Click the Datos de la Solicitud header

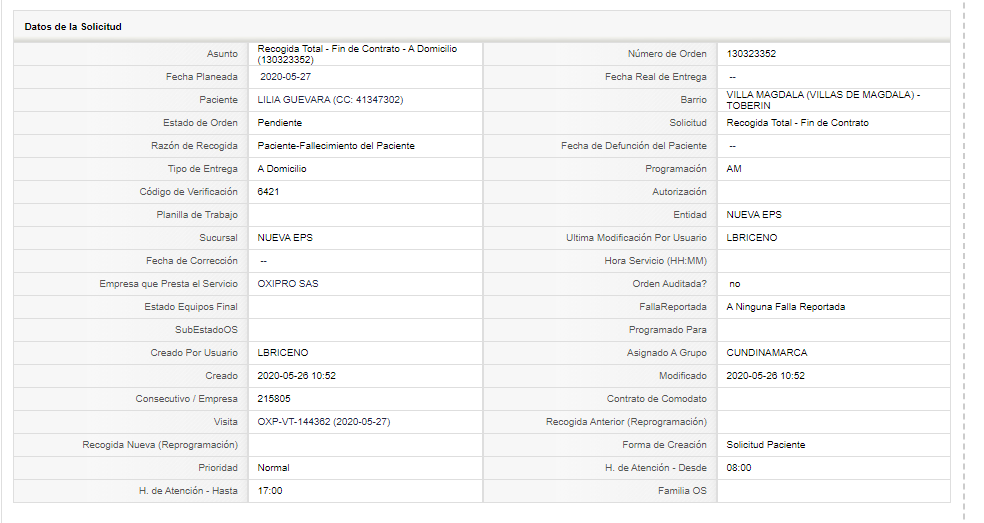point(73,26)
